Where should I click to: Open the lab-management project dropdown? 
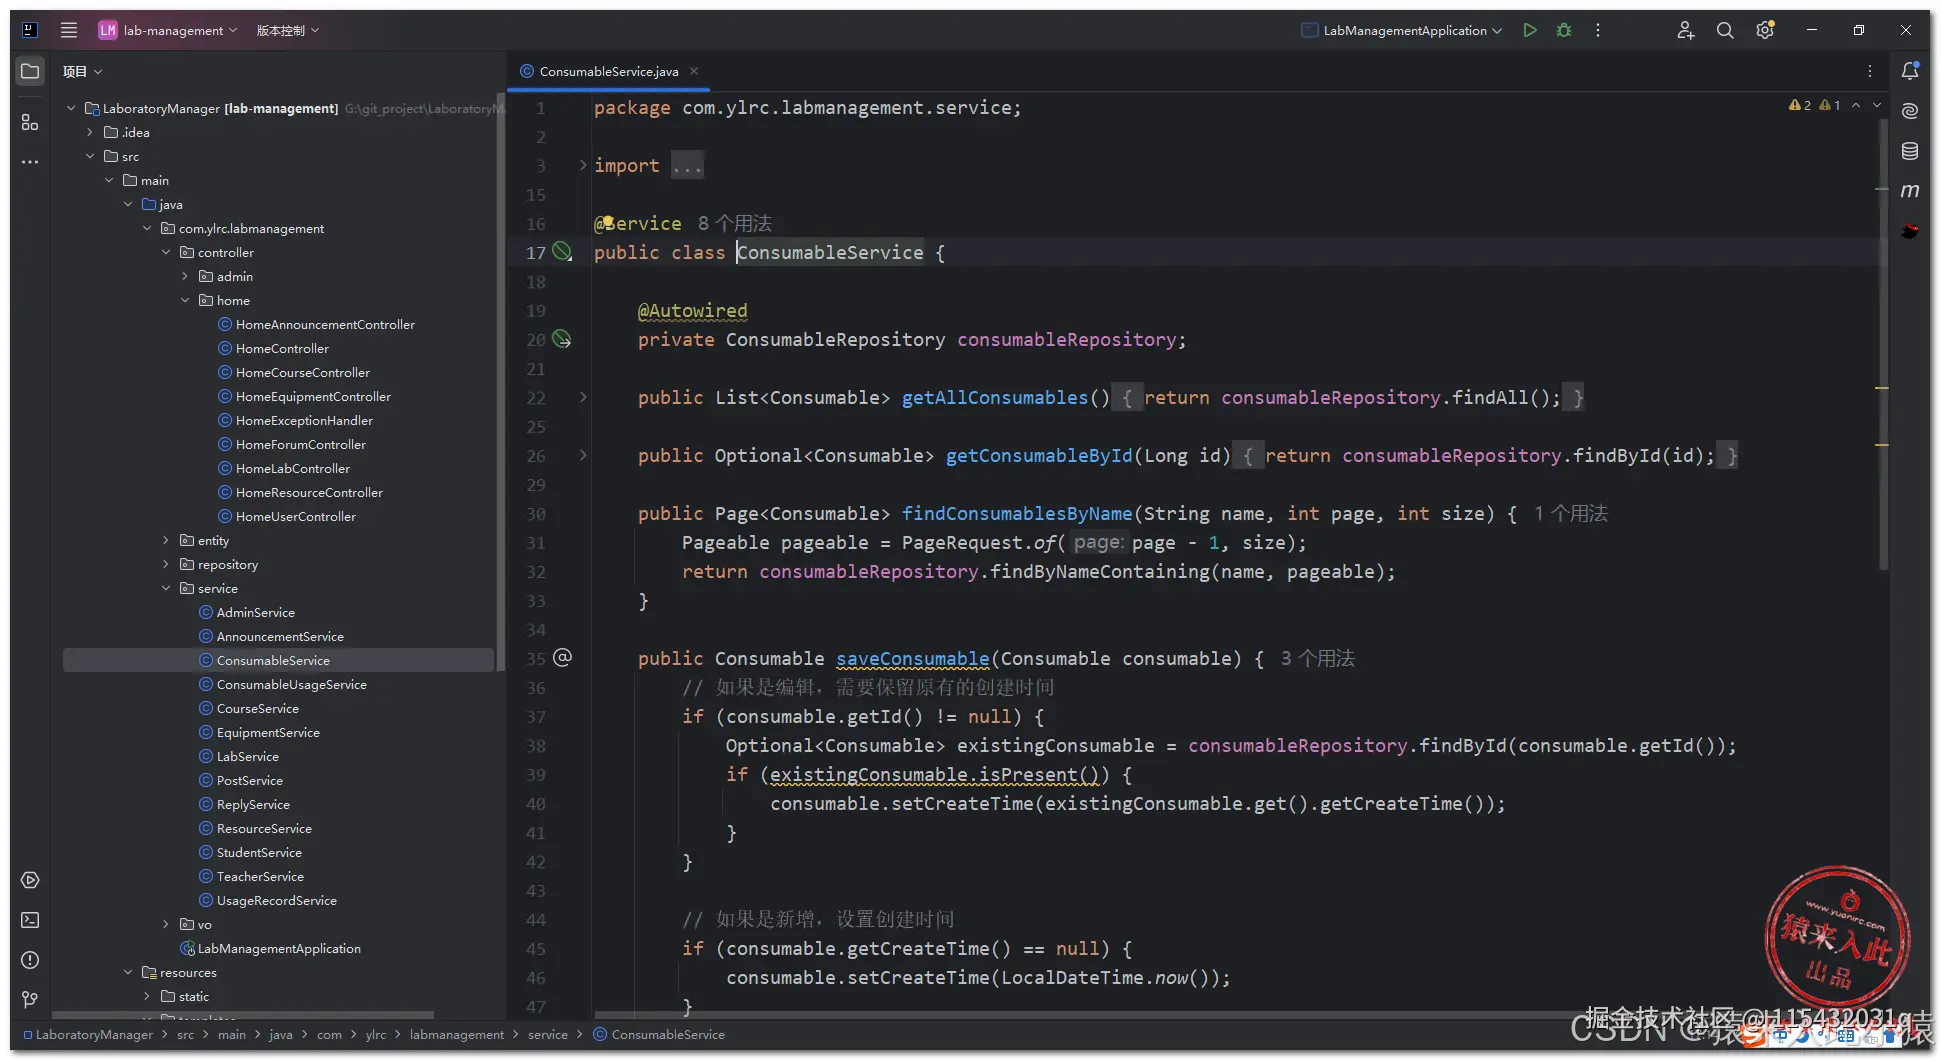[168, 30]
